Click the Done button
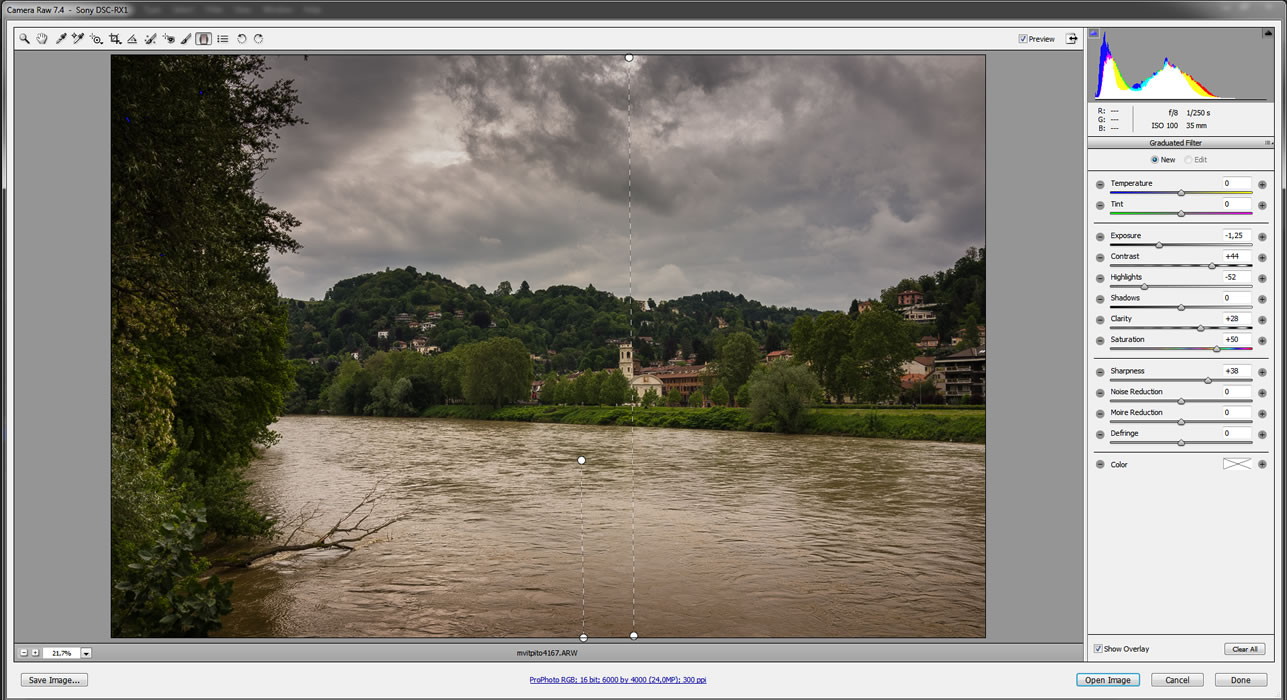 pyautogui.click(x=1241, y=680)
